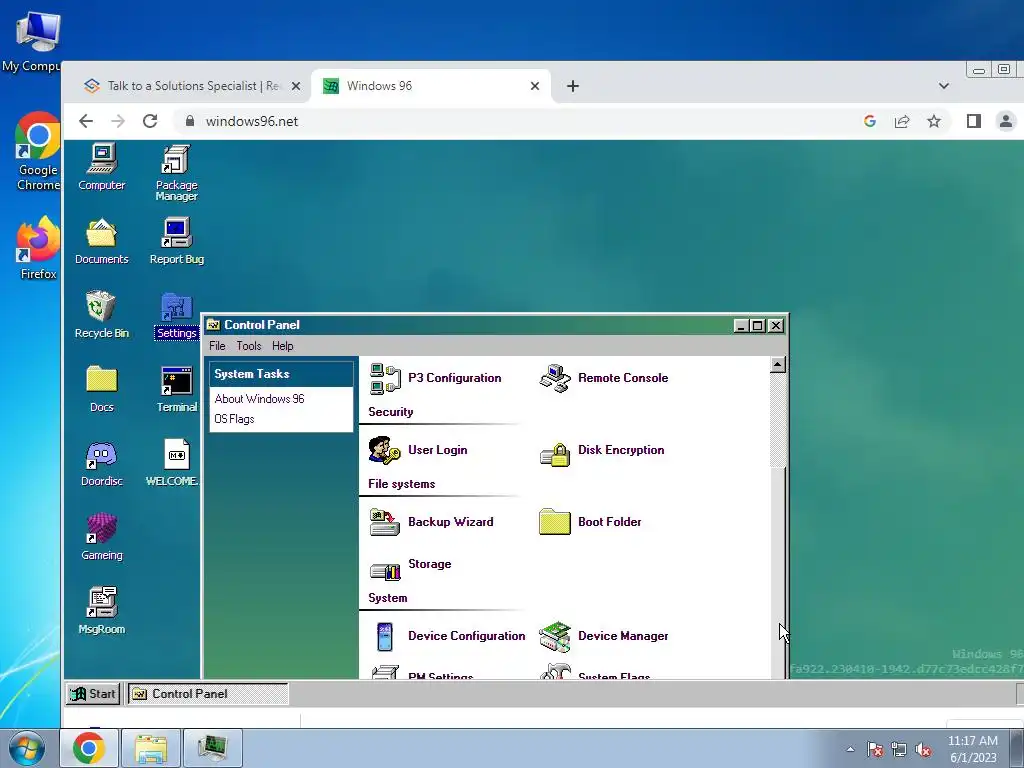This screenshot has height=768, width=1024.
Task: Open the Docs folder icon
Action: [x=101, y=389]
